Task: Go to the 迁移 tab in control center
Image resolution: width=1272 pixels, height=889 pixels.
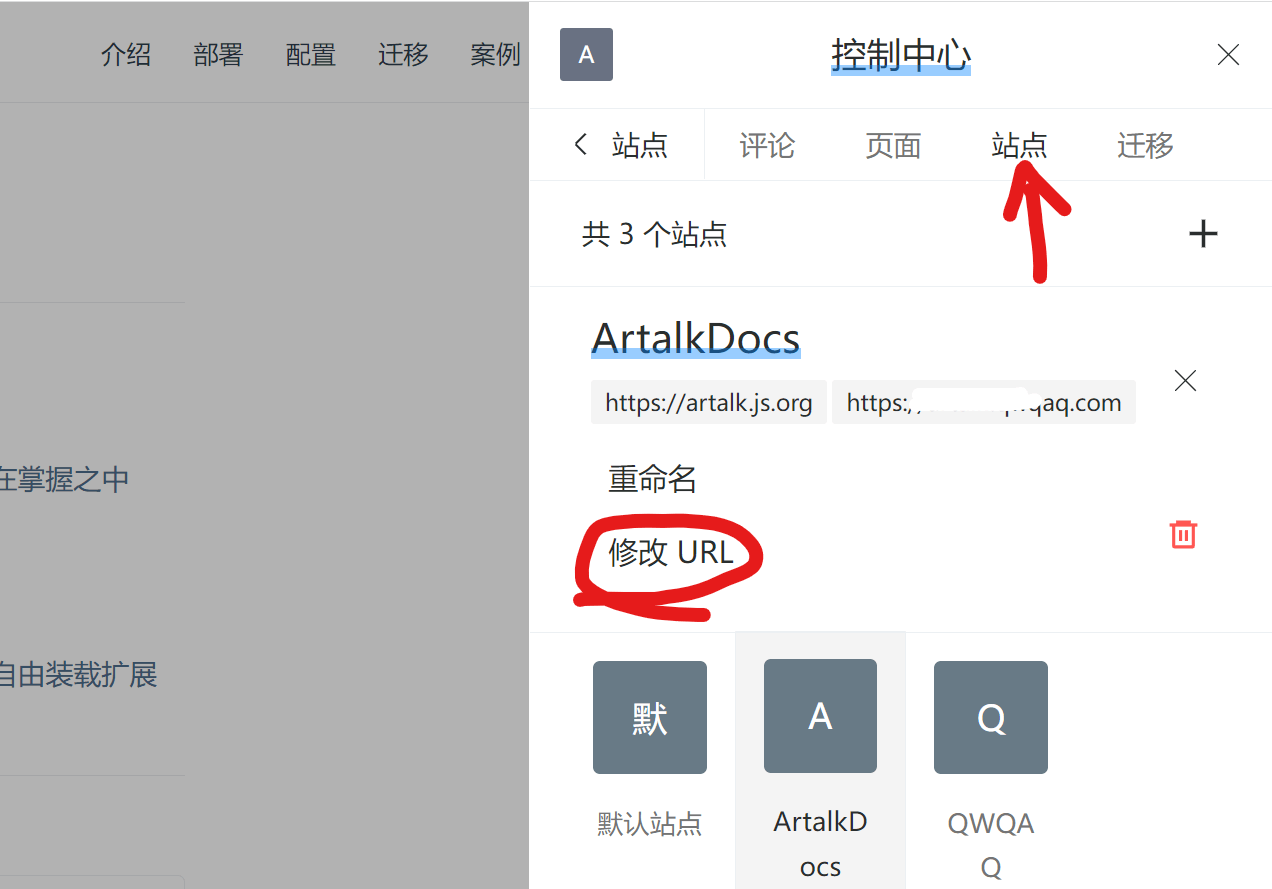Action: coord(1145,146)
